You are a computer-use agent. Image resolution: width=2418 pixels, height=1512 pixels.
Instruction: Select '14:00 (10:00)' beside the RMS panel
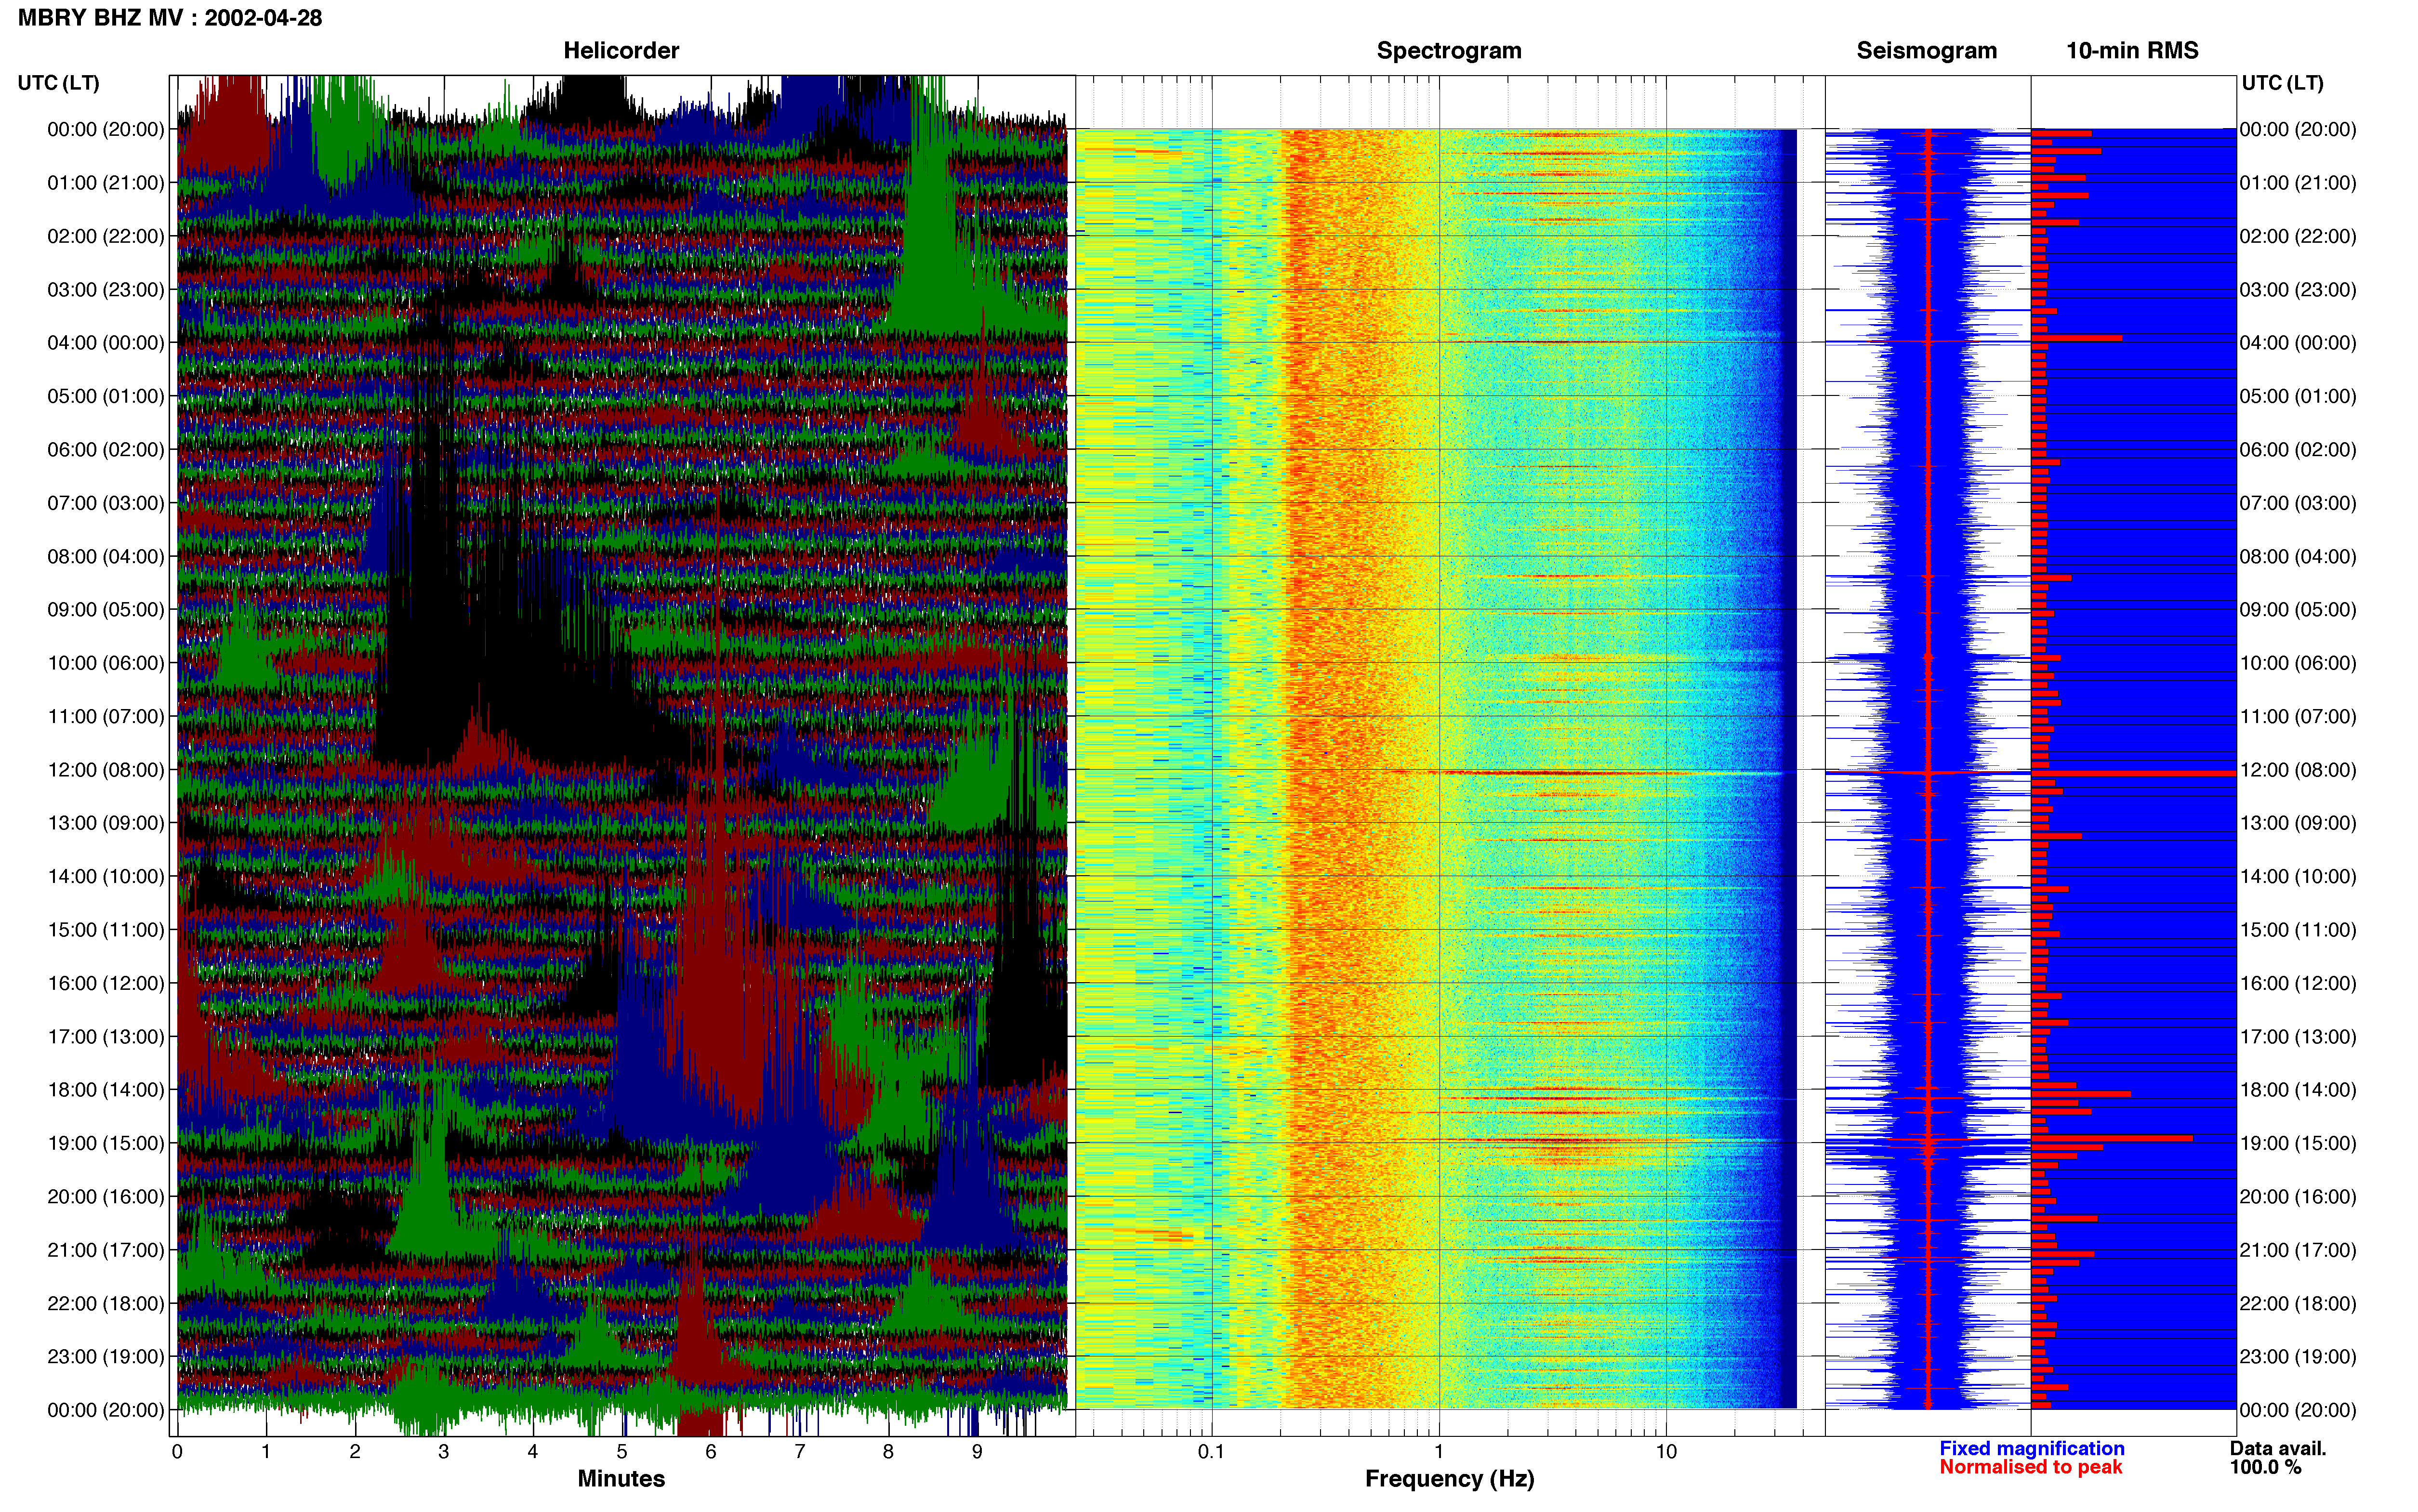(2298, 877)
